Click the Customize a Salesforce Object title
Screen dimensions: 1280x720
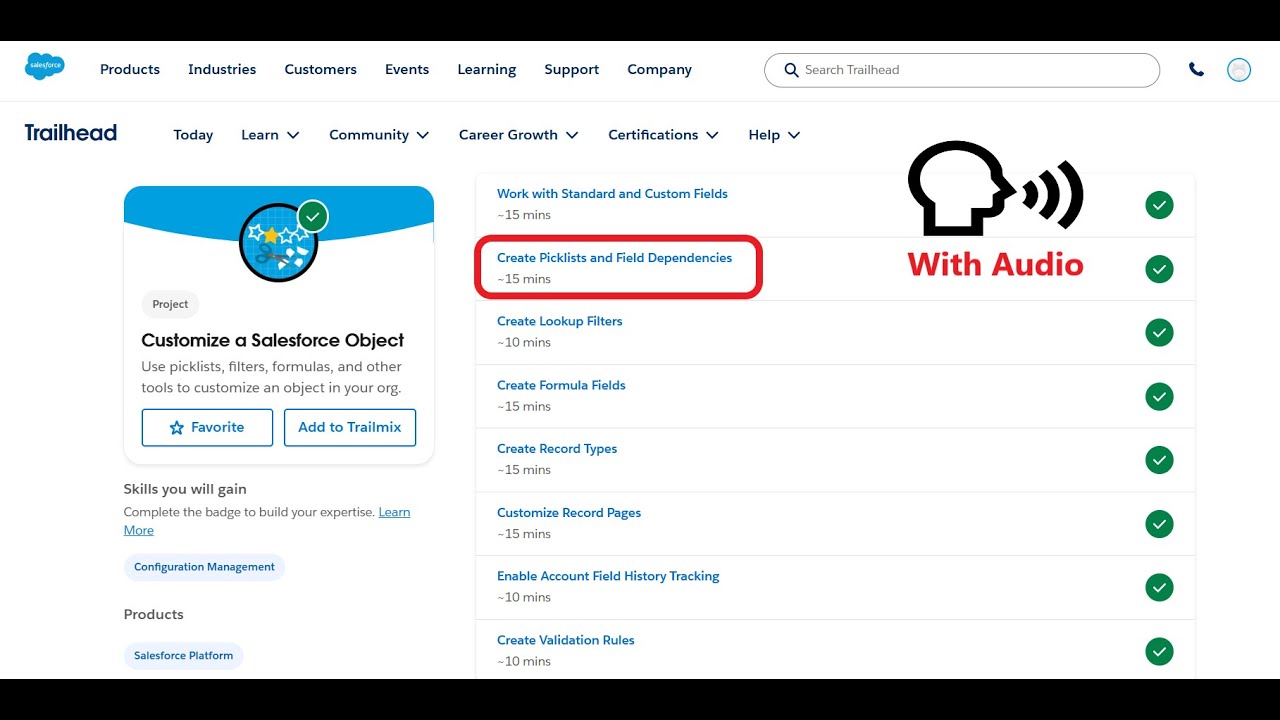tap(273, 340)
